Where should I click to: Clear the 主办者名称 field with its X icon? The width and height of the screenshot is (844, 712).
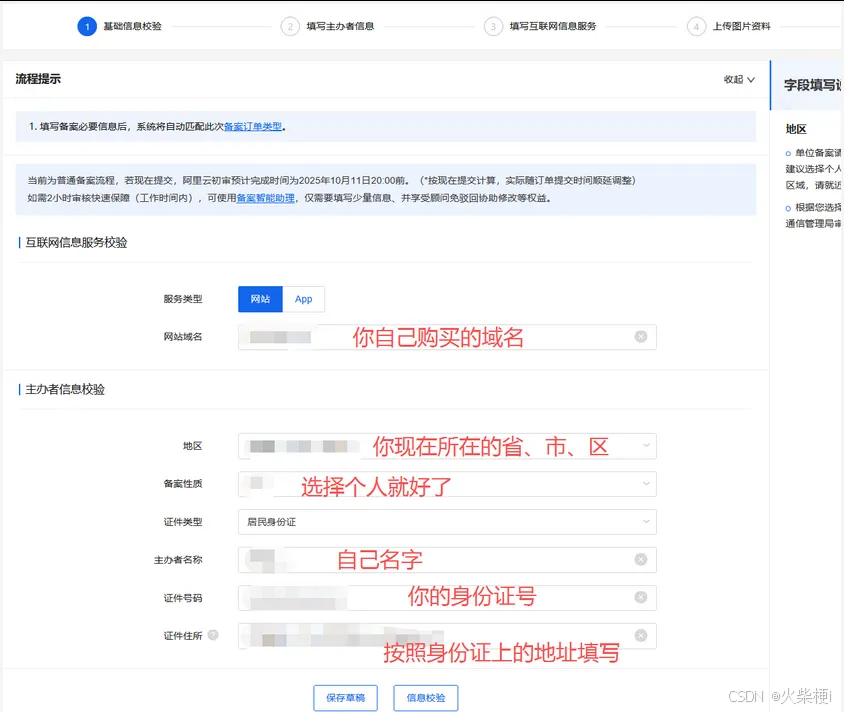(641, 560)
